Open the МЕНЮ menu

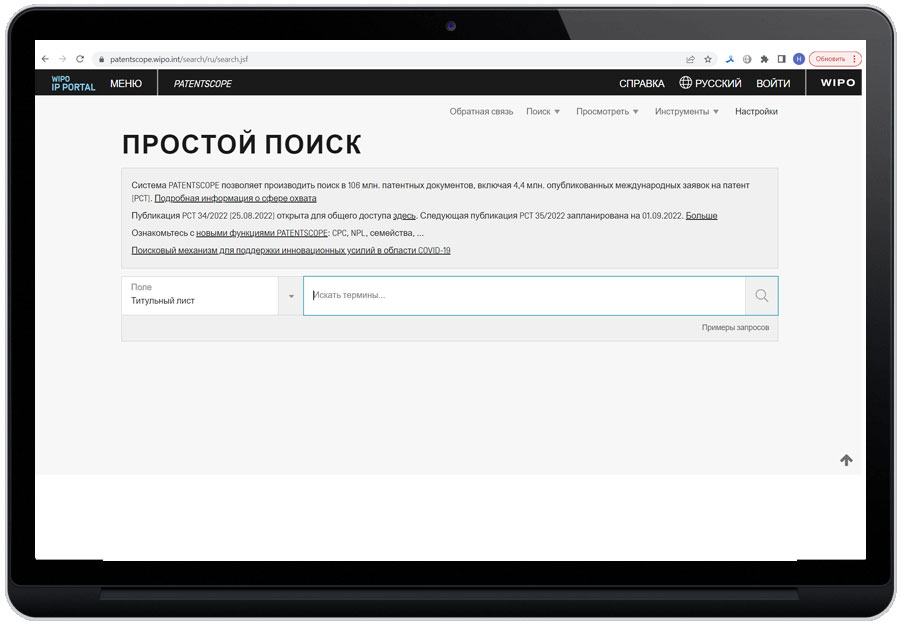[126, 82]
